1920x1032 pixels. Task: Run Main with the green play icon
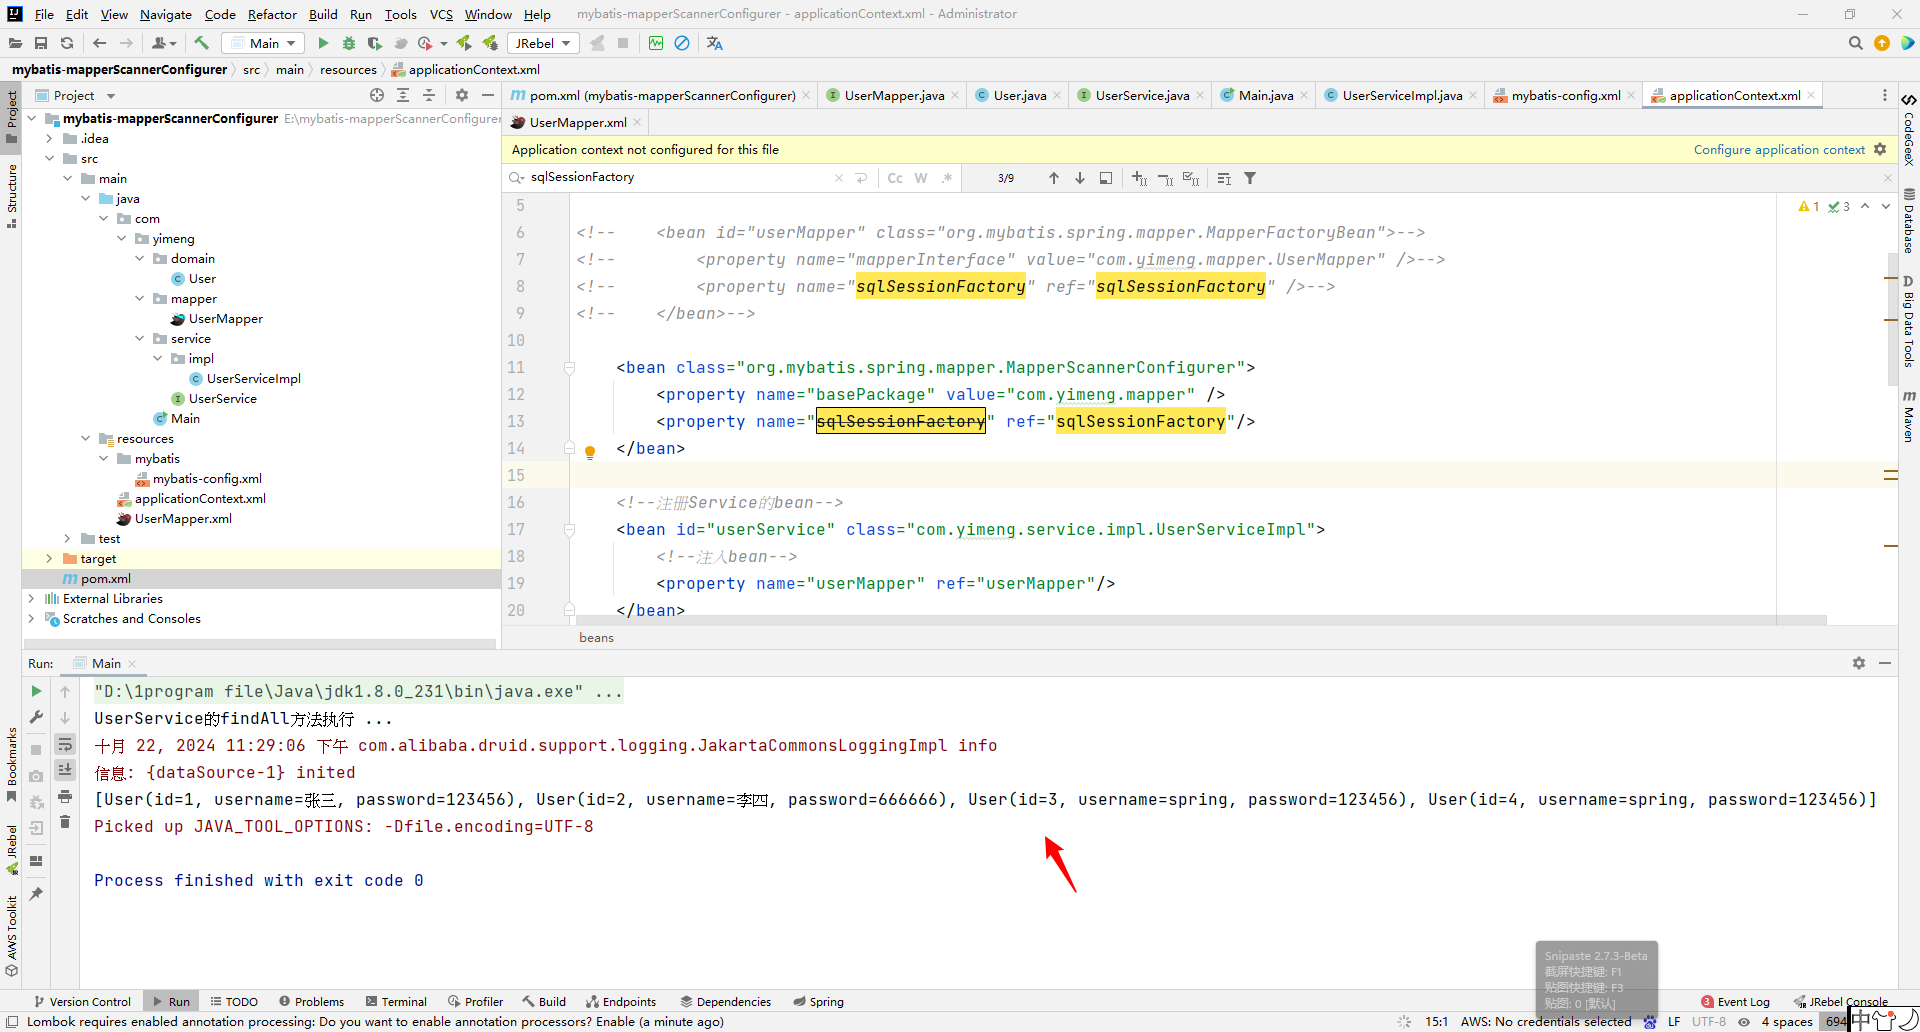(323, 43)
